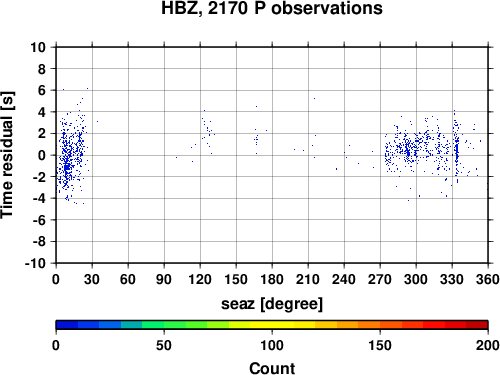Select the y-axis tick label "-4"
Viewport: 500px width, 375px height.
click(x=39, y=199)
